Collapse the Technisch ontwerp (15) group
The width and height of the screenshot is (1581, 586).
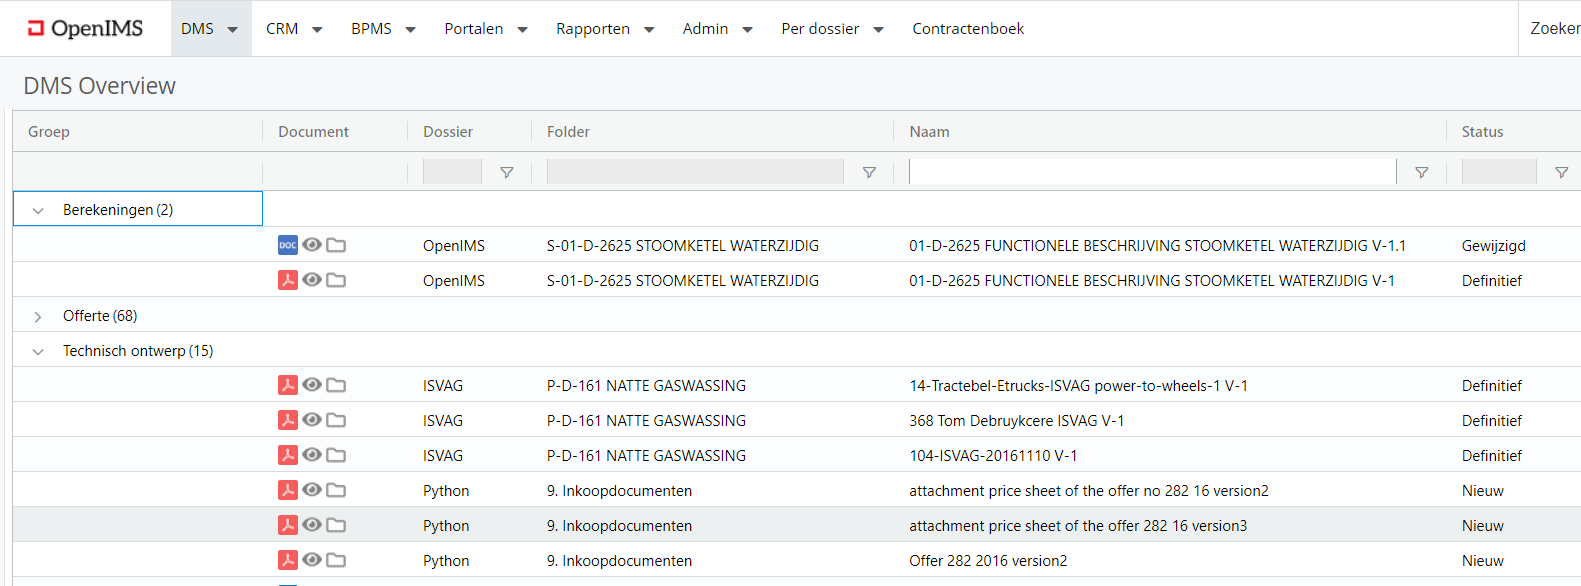tap(38, 352)
